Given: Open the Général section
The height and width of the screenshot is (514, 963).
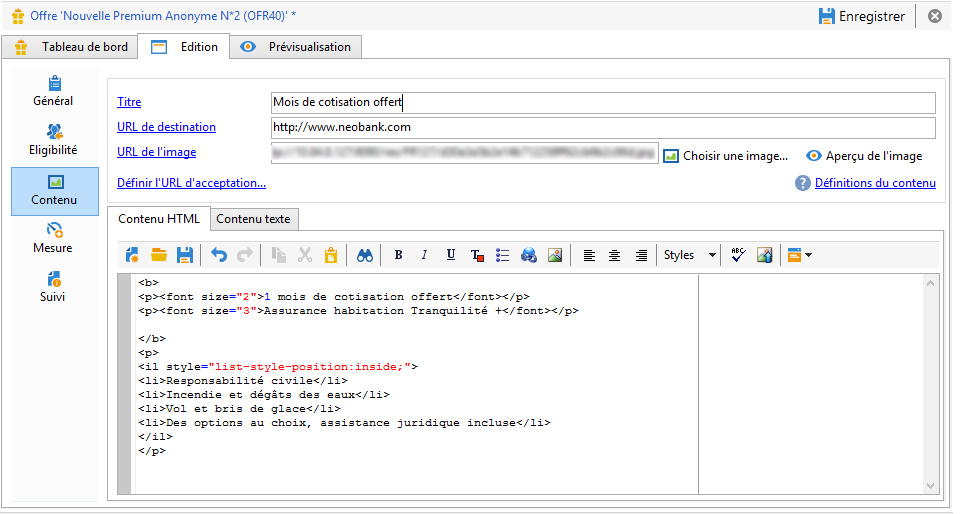Looking at the screenshot, I should (x=53, y=92).
